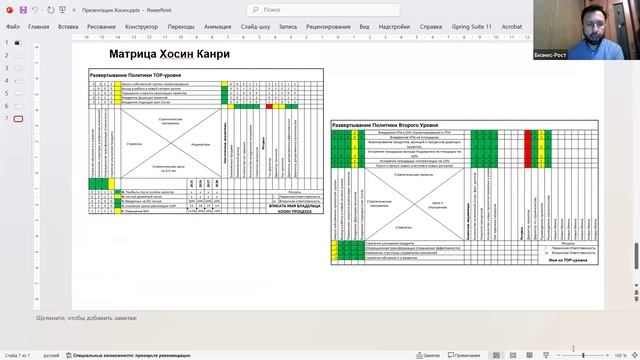The image size is (640, 360).
Task: Open the Слайд-шоу ribbon tab
Action: click(255, 27)
